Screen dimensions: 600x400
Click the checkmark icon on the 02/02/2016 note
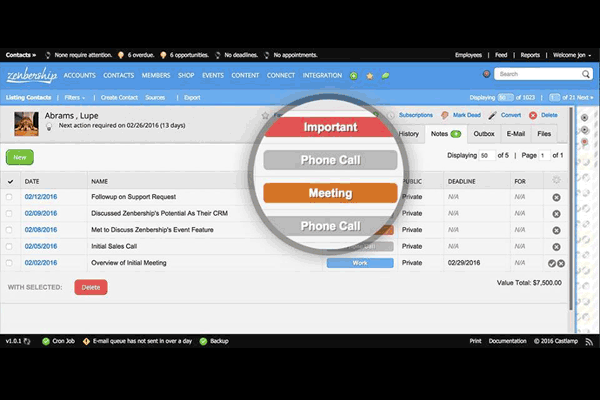pyautogui.click(x=551, y=263)
